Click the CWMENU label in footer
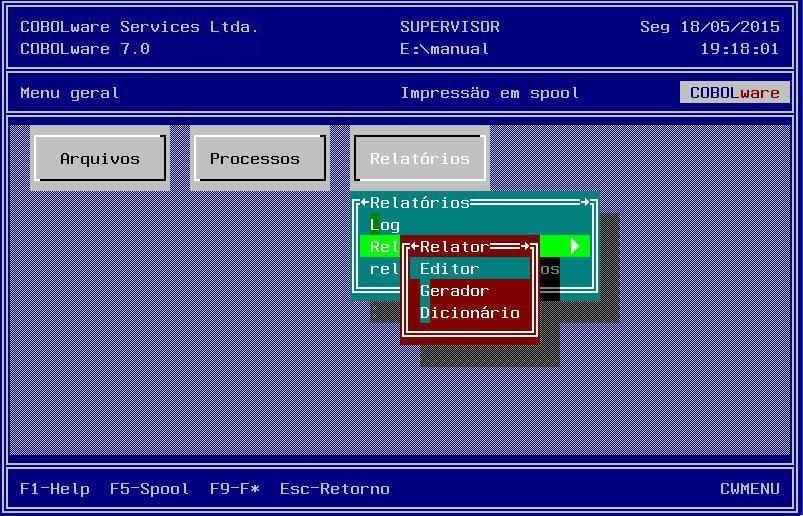The image size is (803, 516). click(x=750, y=488)
